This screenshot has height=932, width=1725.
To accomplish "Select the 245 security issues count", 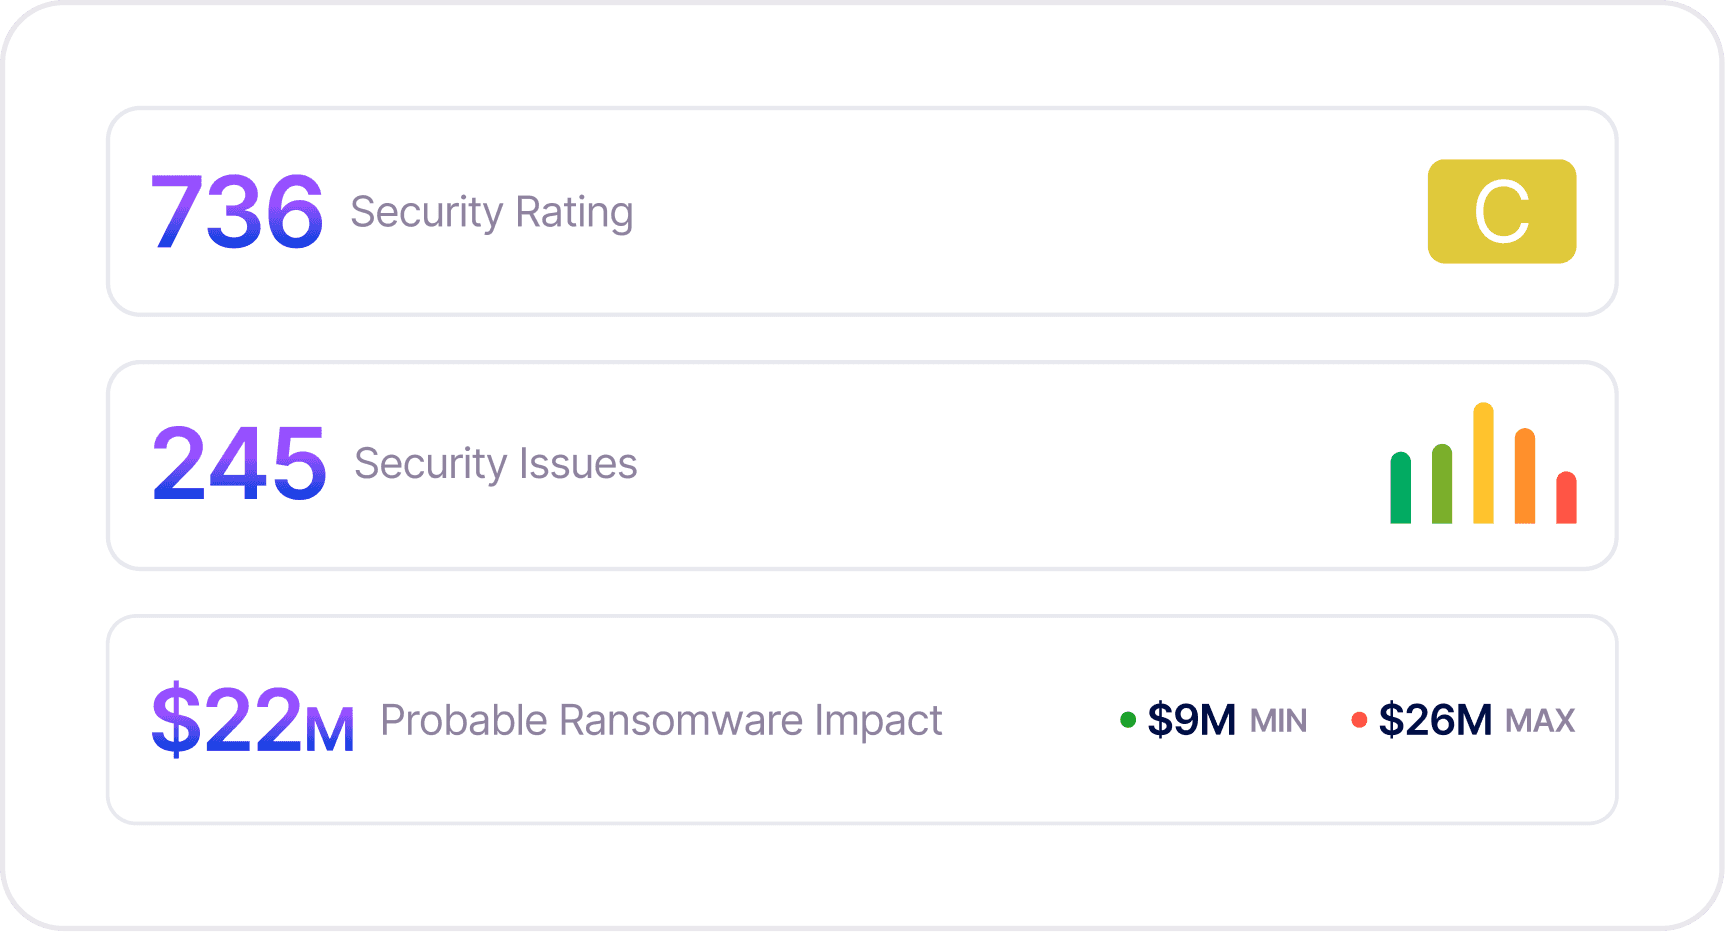I will 239,463.
